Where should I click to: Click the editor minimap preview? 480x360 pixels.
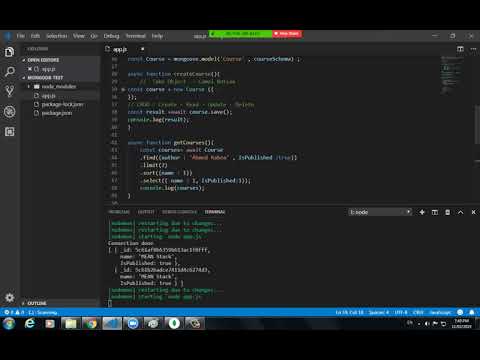(452, 75)
